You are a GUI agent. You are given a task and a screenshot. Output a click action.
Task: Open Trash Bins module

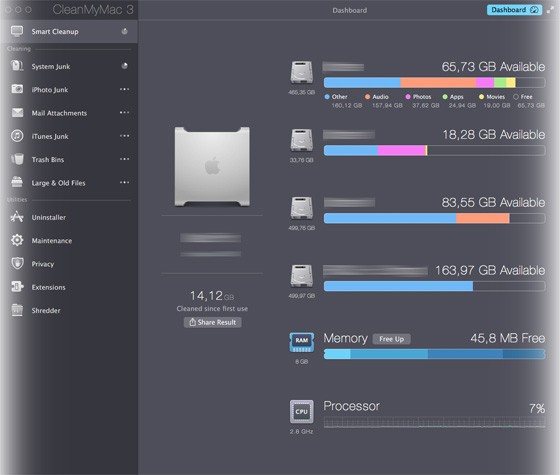point(69,159)
